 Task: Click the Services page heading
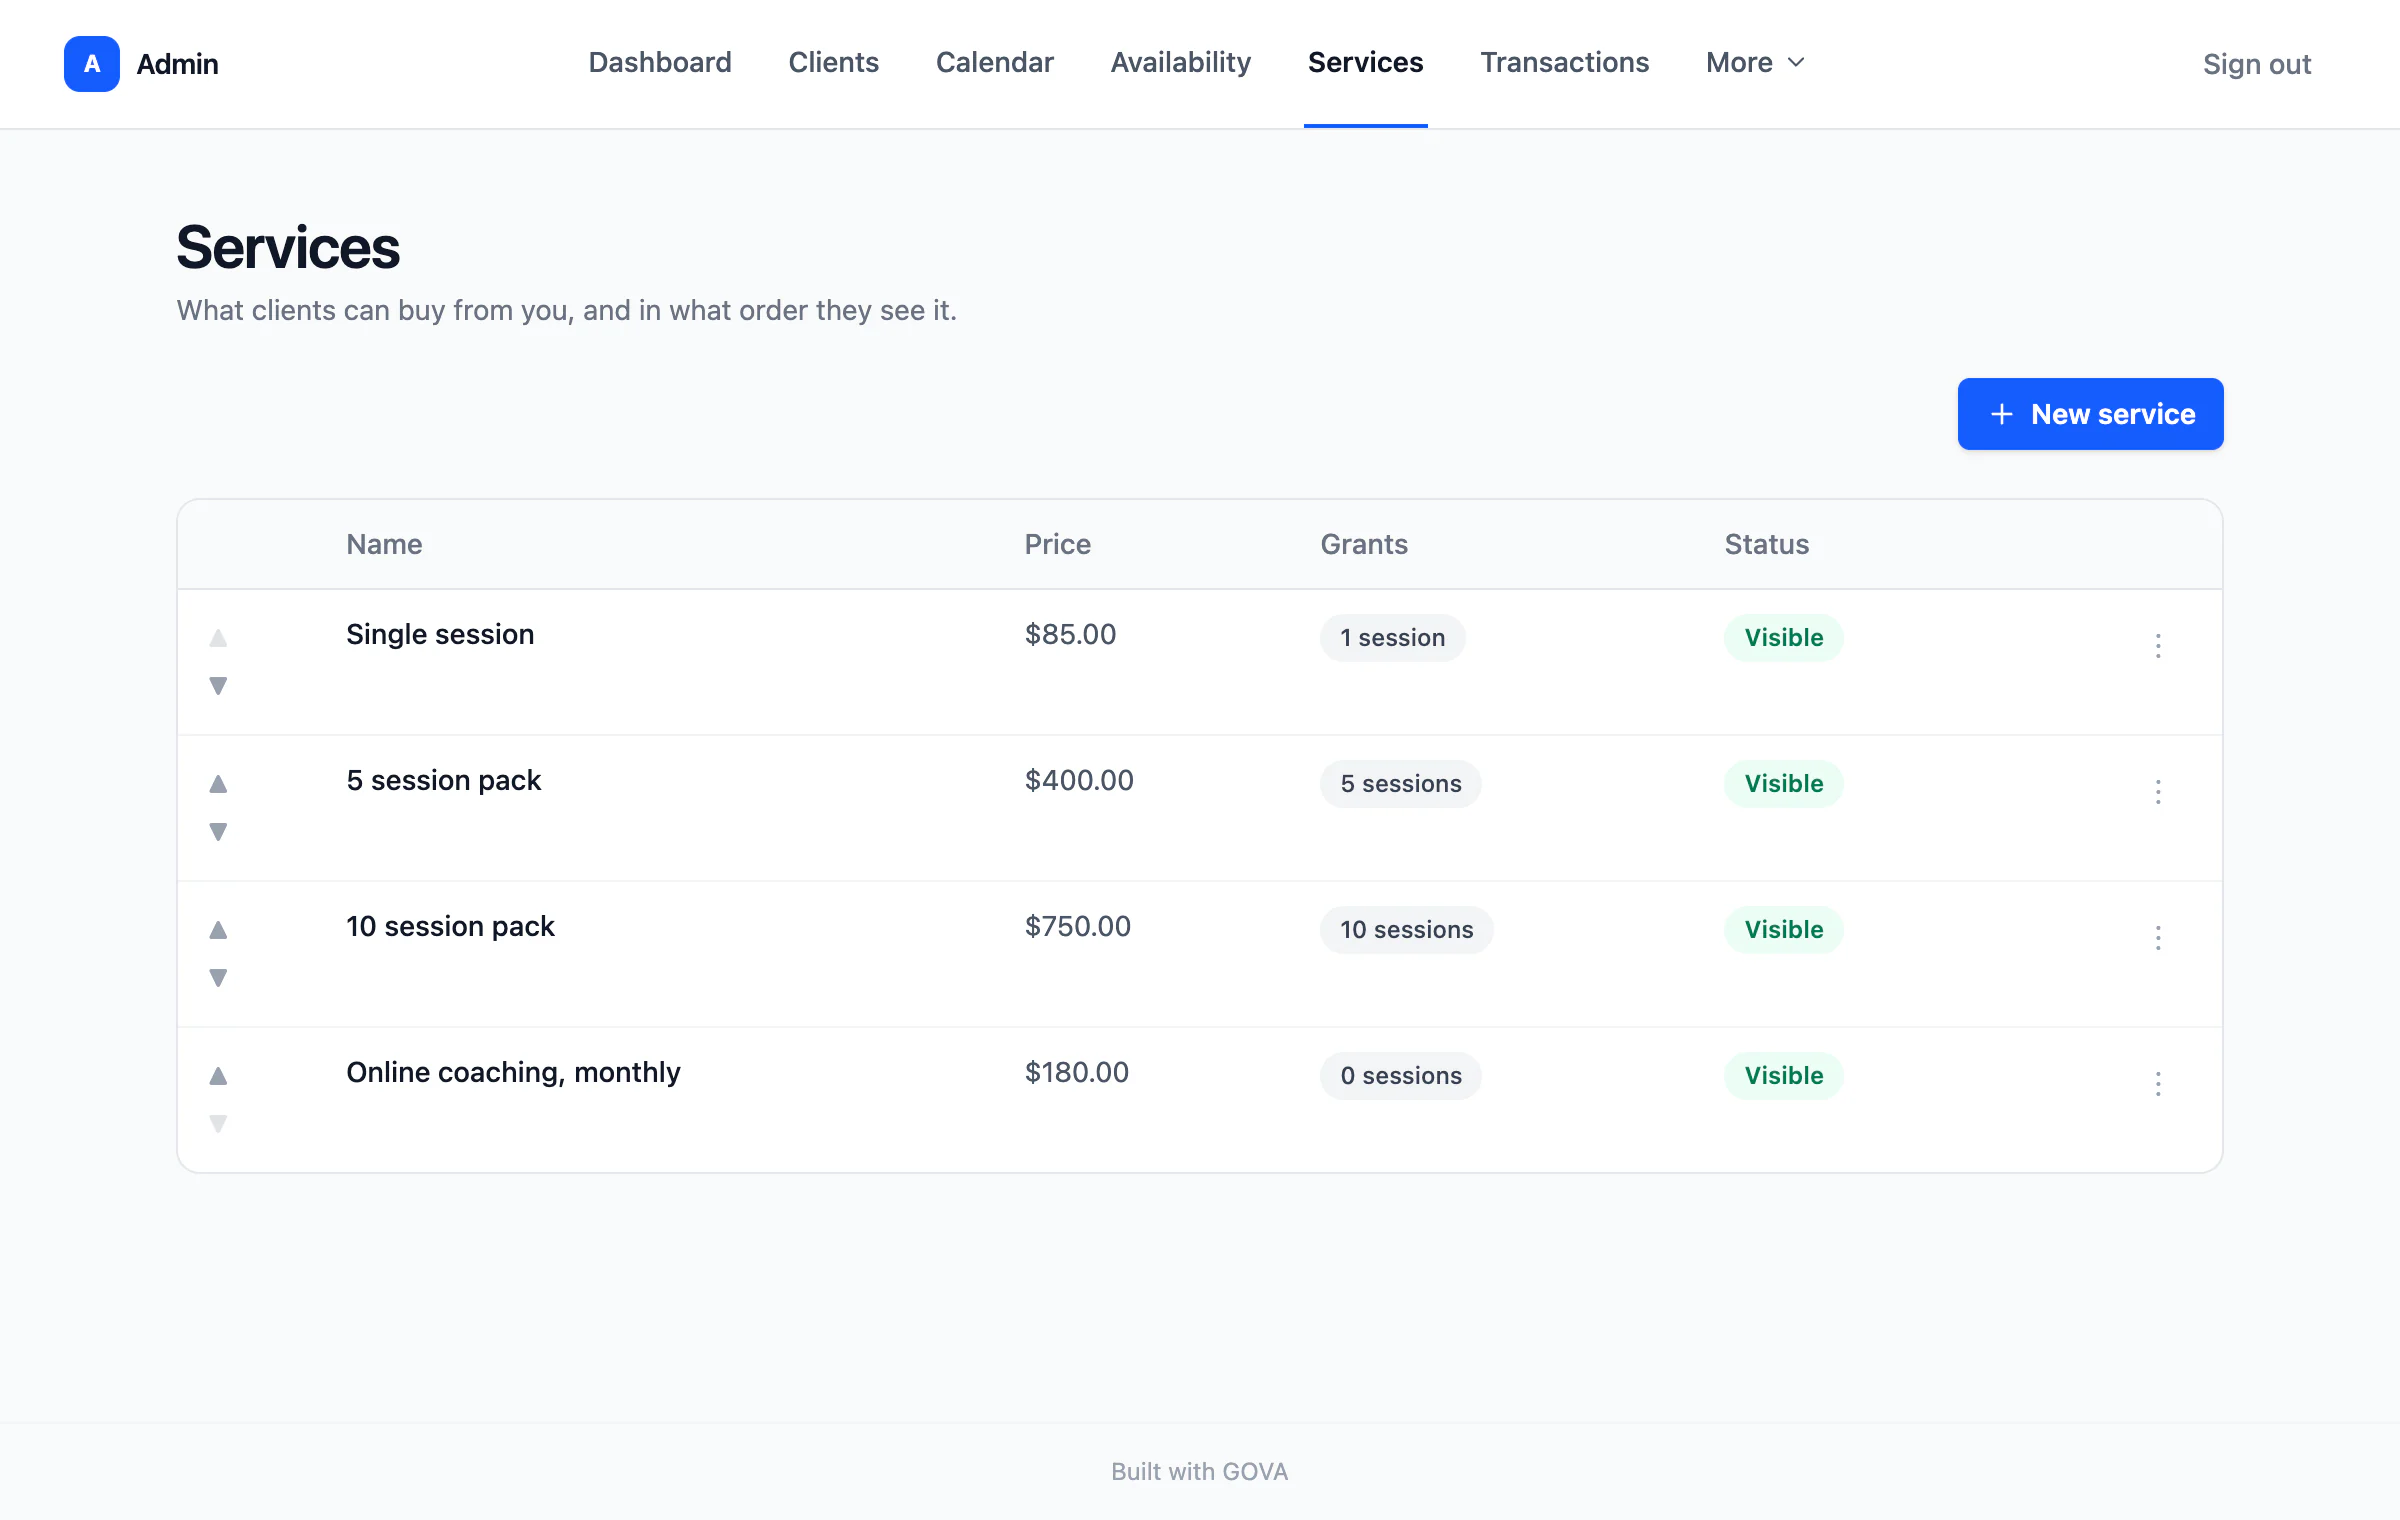tap(288, 248)
